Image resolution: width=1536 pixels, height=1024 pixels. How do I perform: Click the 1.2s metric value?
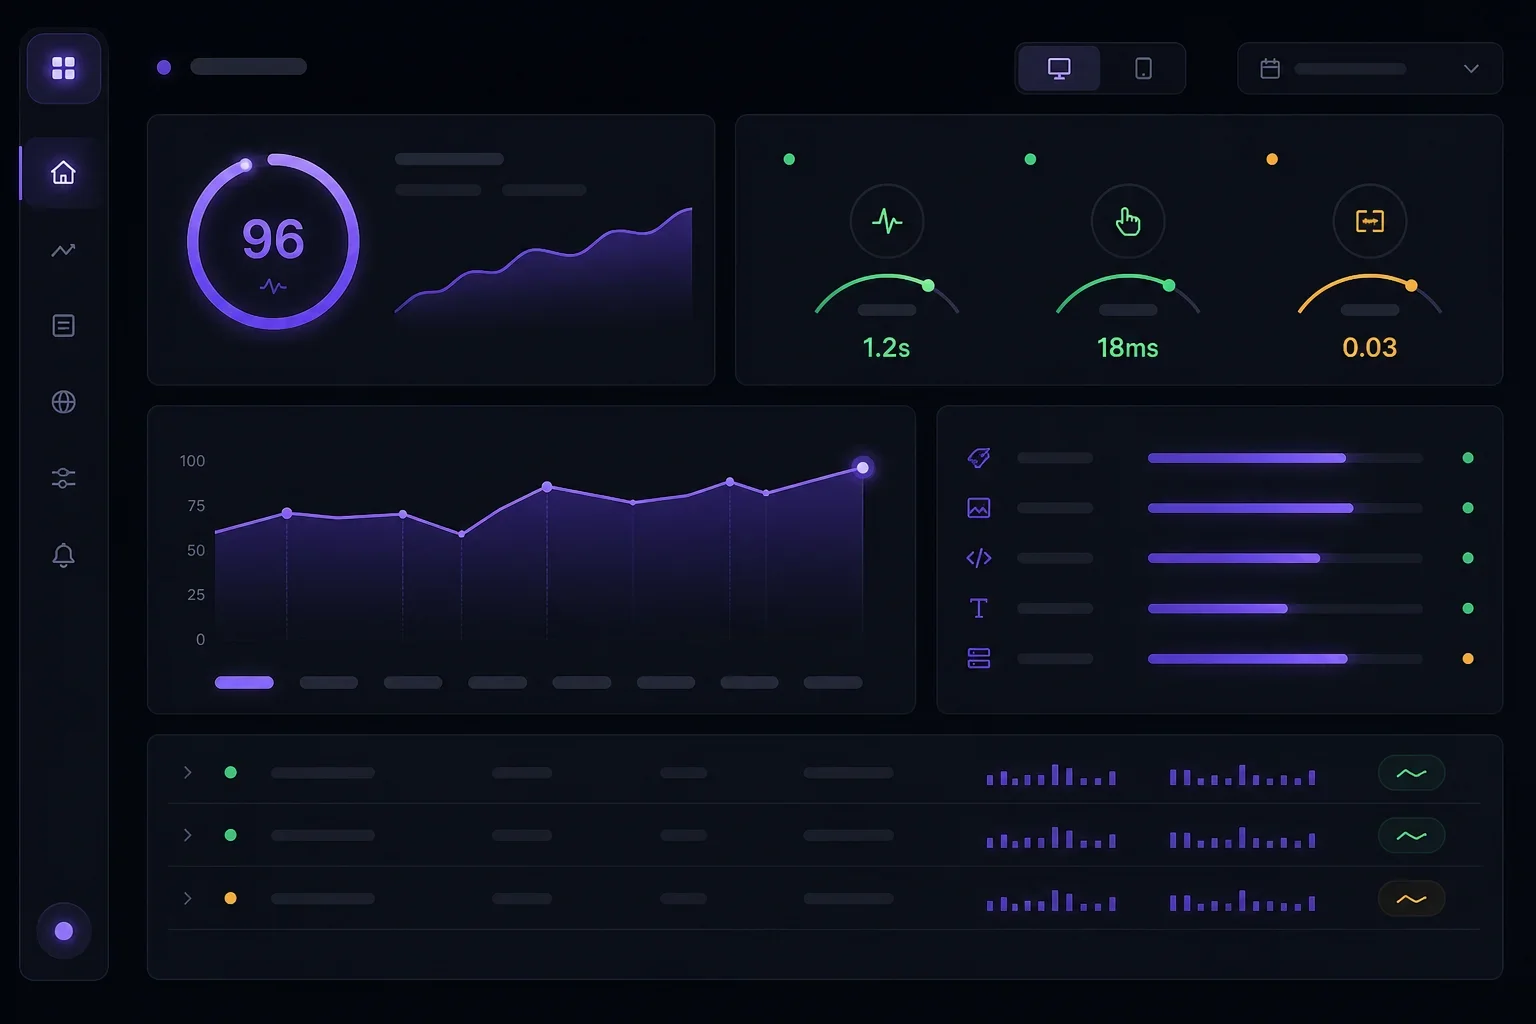coord(886,347)
